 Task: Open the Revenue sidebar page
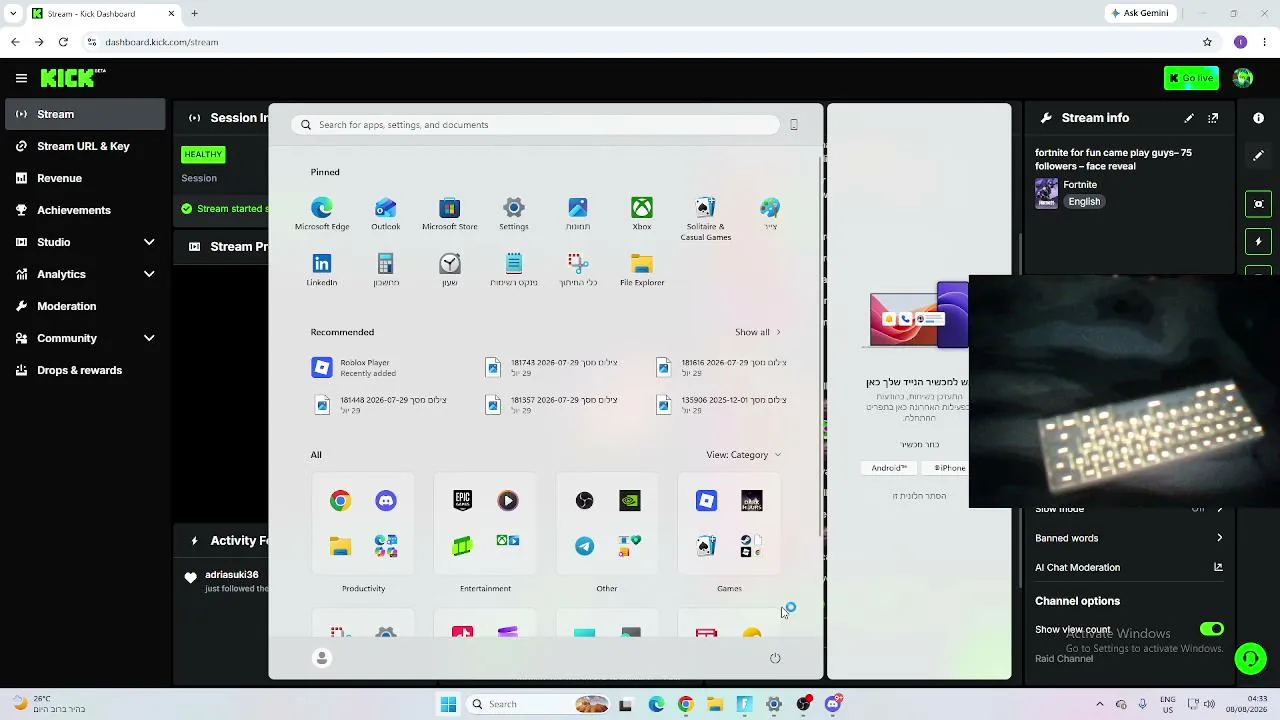[85, 178]
